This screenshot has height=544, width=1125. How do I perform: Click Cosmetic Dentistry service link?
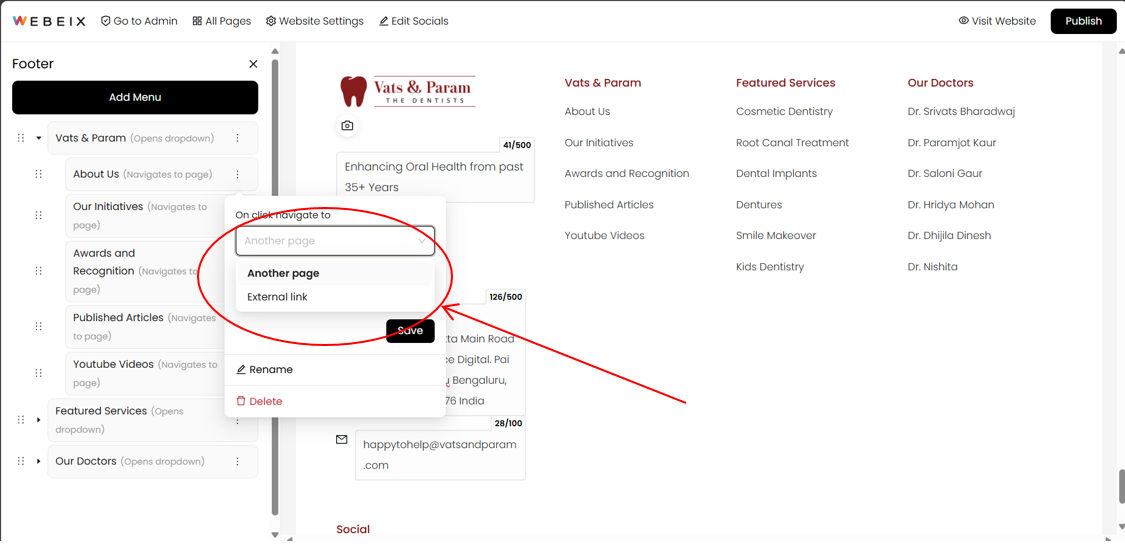point(784,111)
